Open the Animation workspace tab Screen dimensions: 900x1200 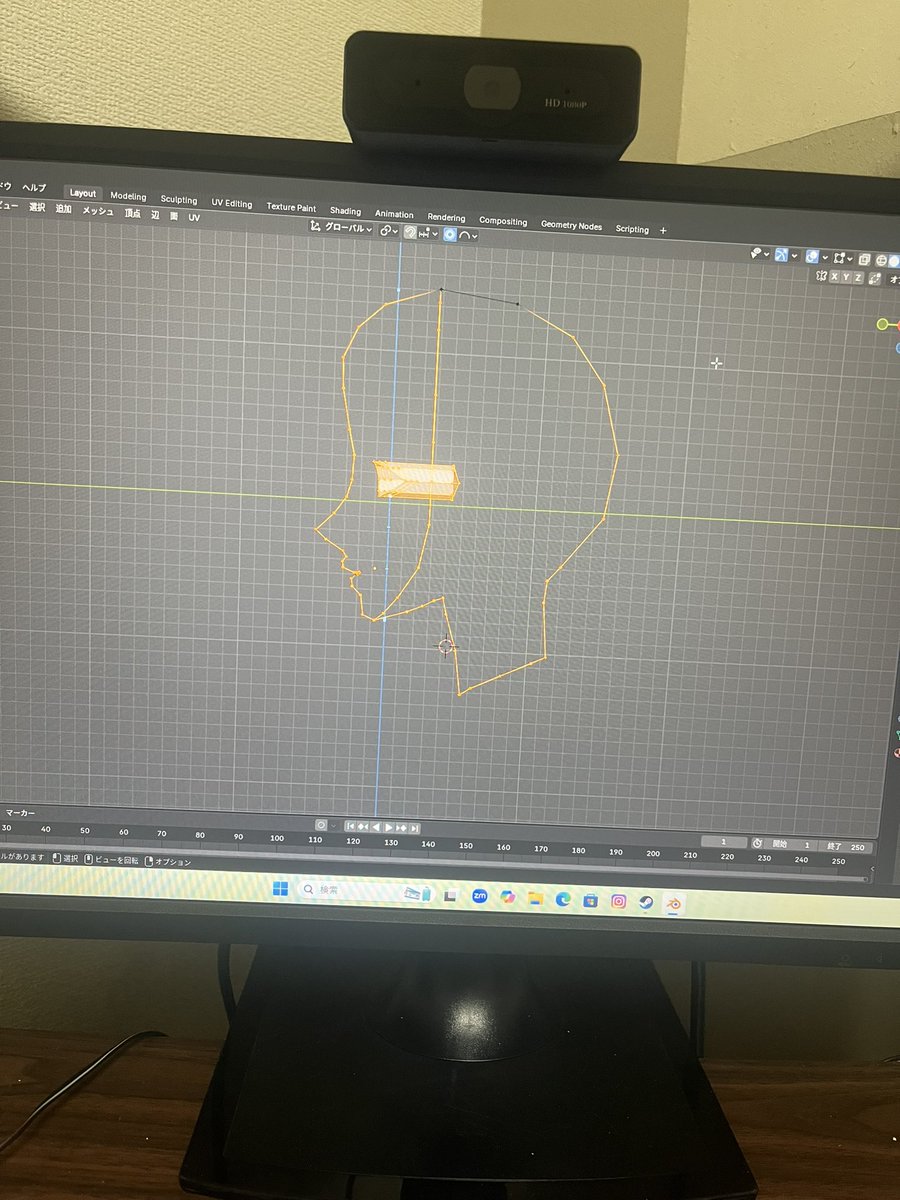pyautogui.click(x=394, y=214)
